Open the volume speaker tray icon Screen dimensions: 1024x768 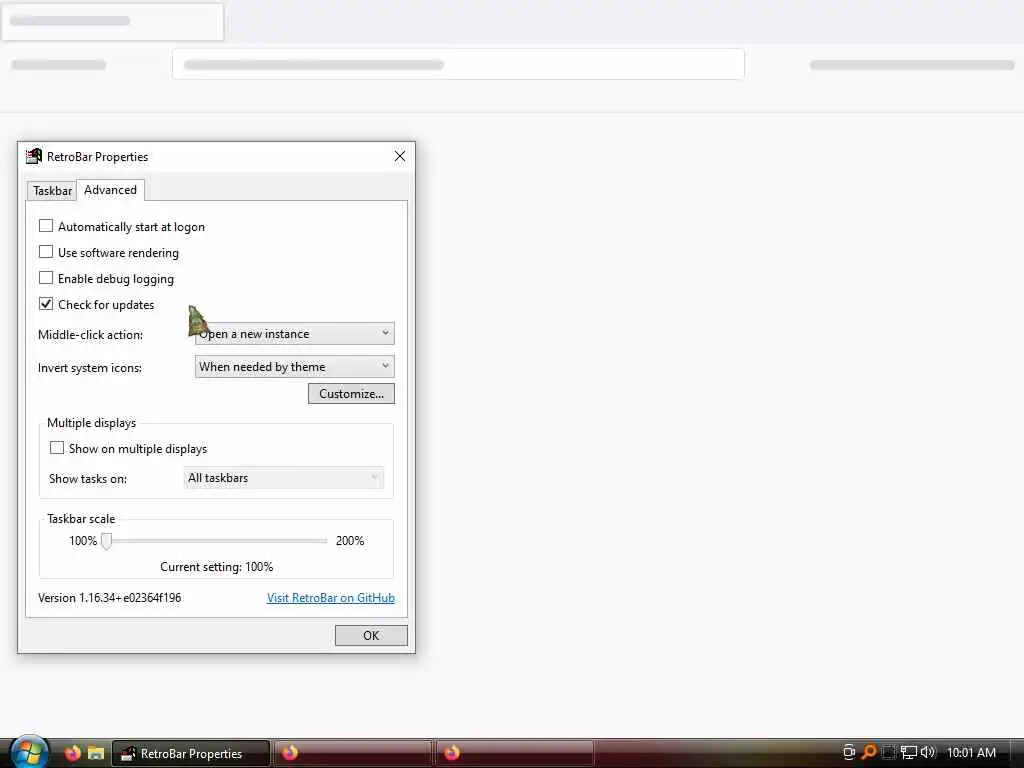point(927,752)
